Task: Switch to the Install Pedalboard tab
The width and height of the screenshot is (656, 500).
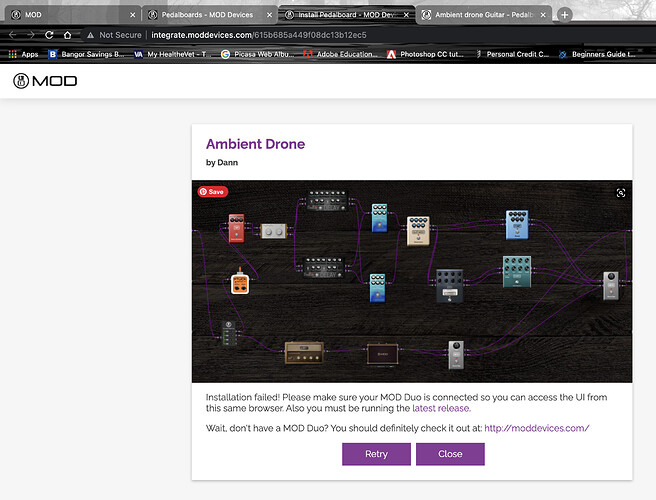Action: (x=345, y=15)
